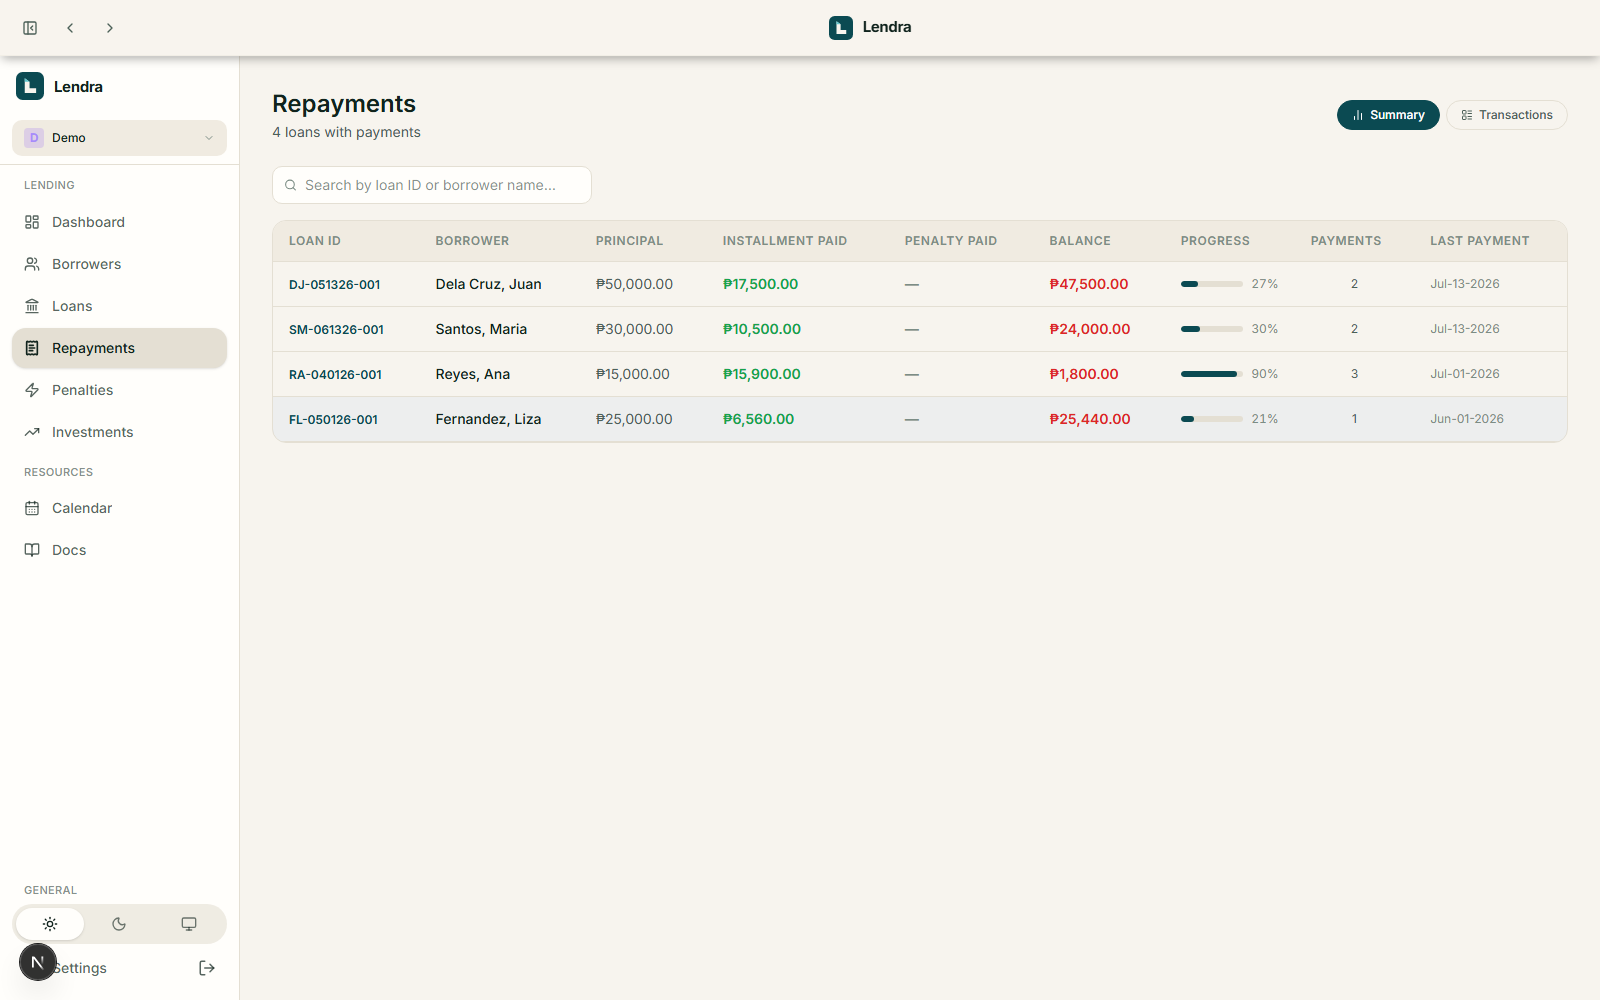Click last payment Jul-01-2026

point(1465,374)
